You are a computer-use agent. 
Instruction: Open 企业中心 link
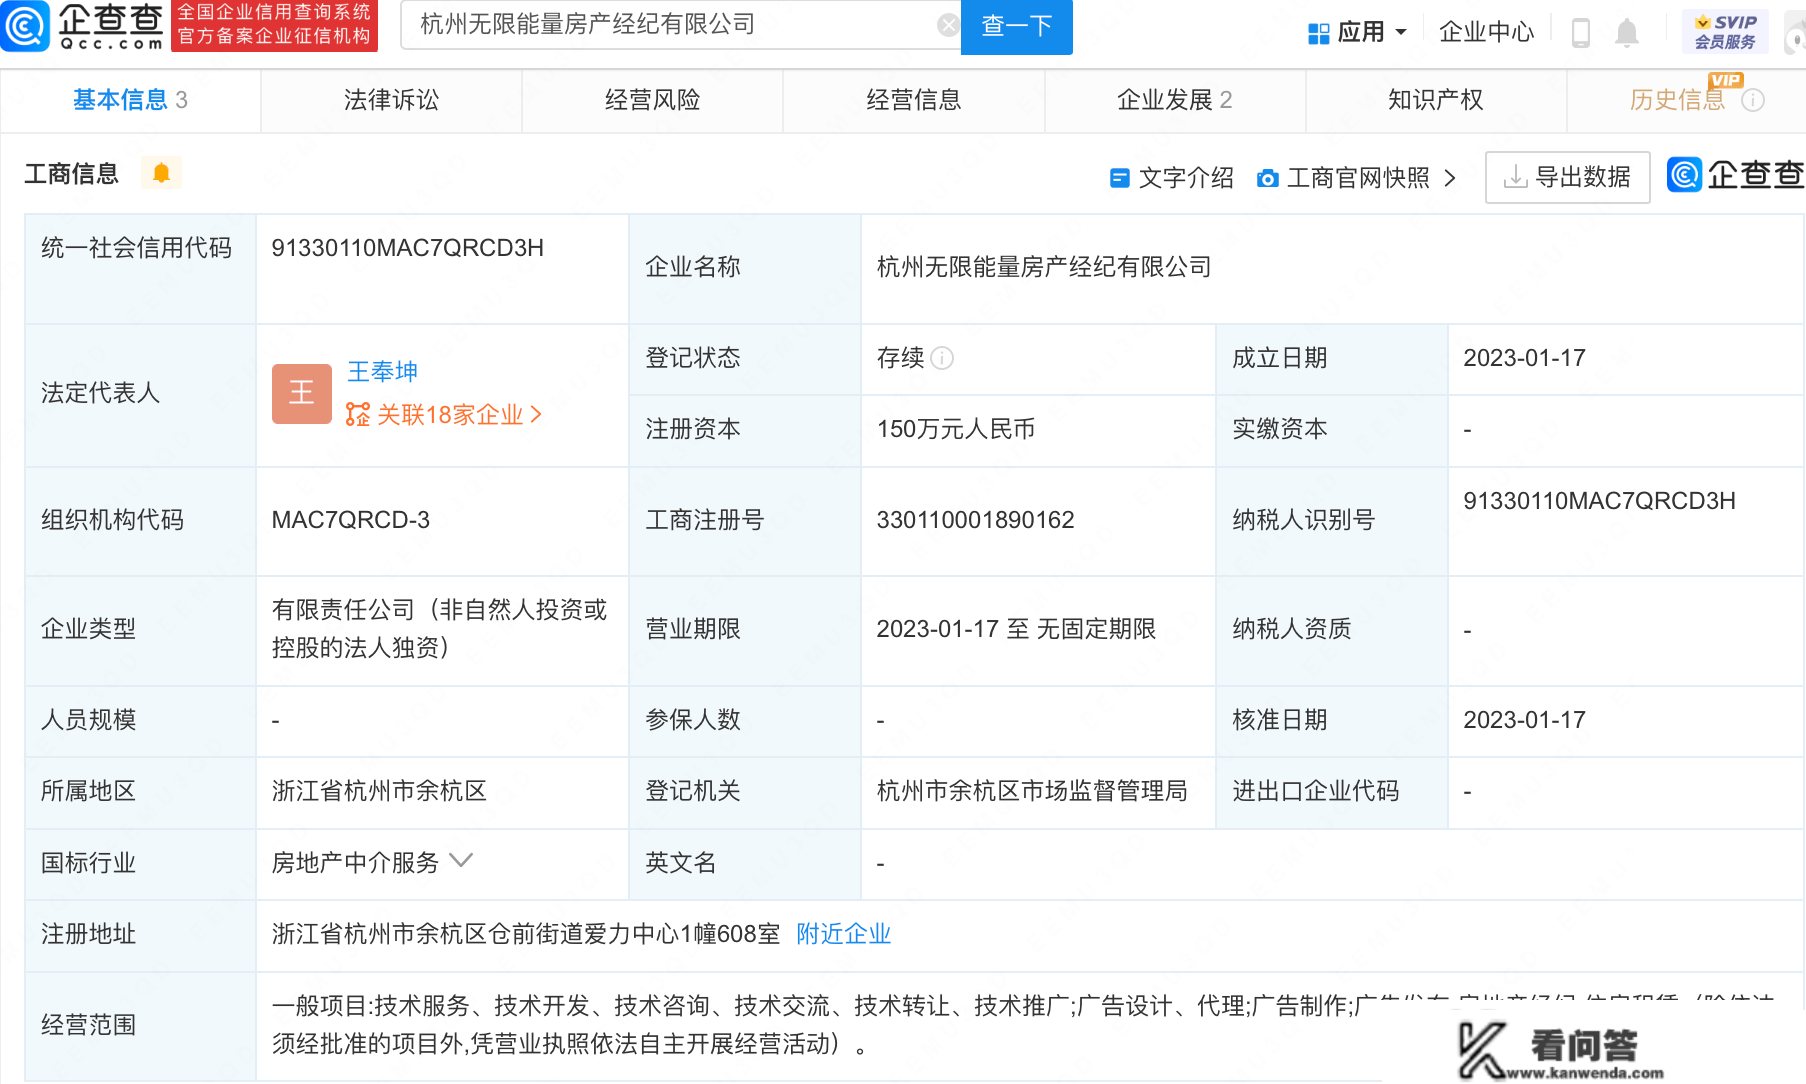(x=1486, y=32)
